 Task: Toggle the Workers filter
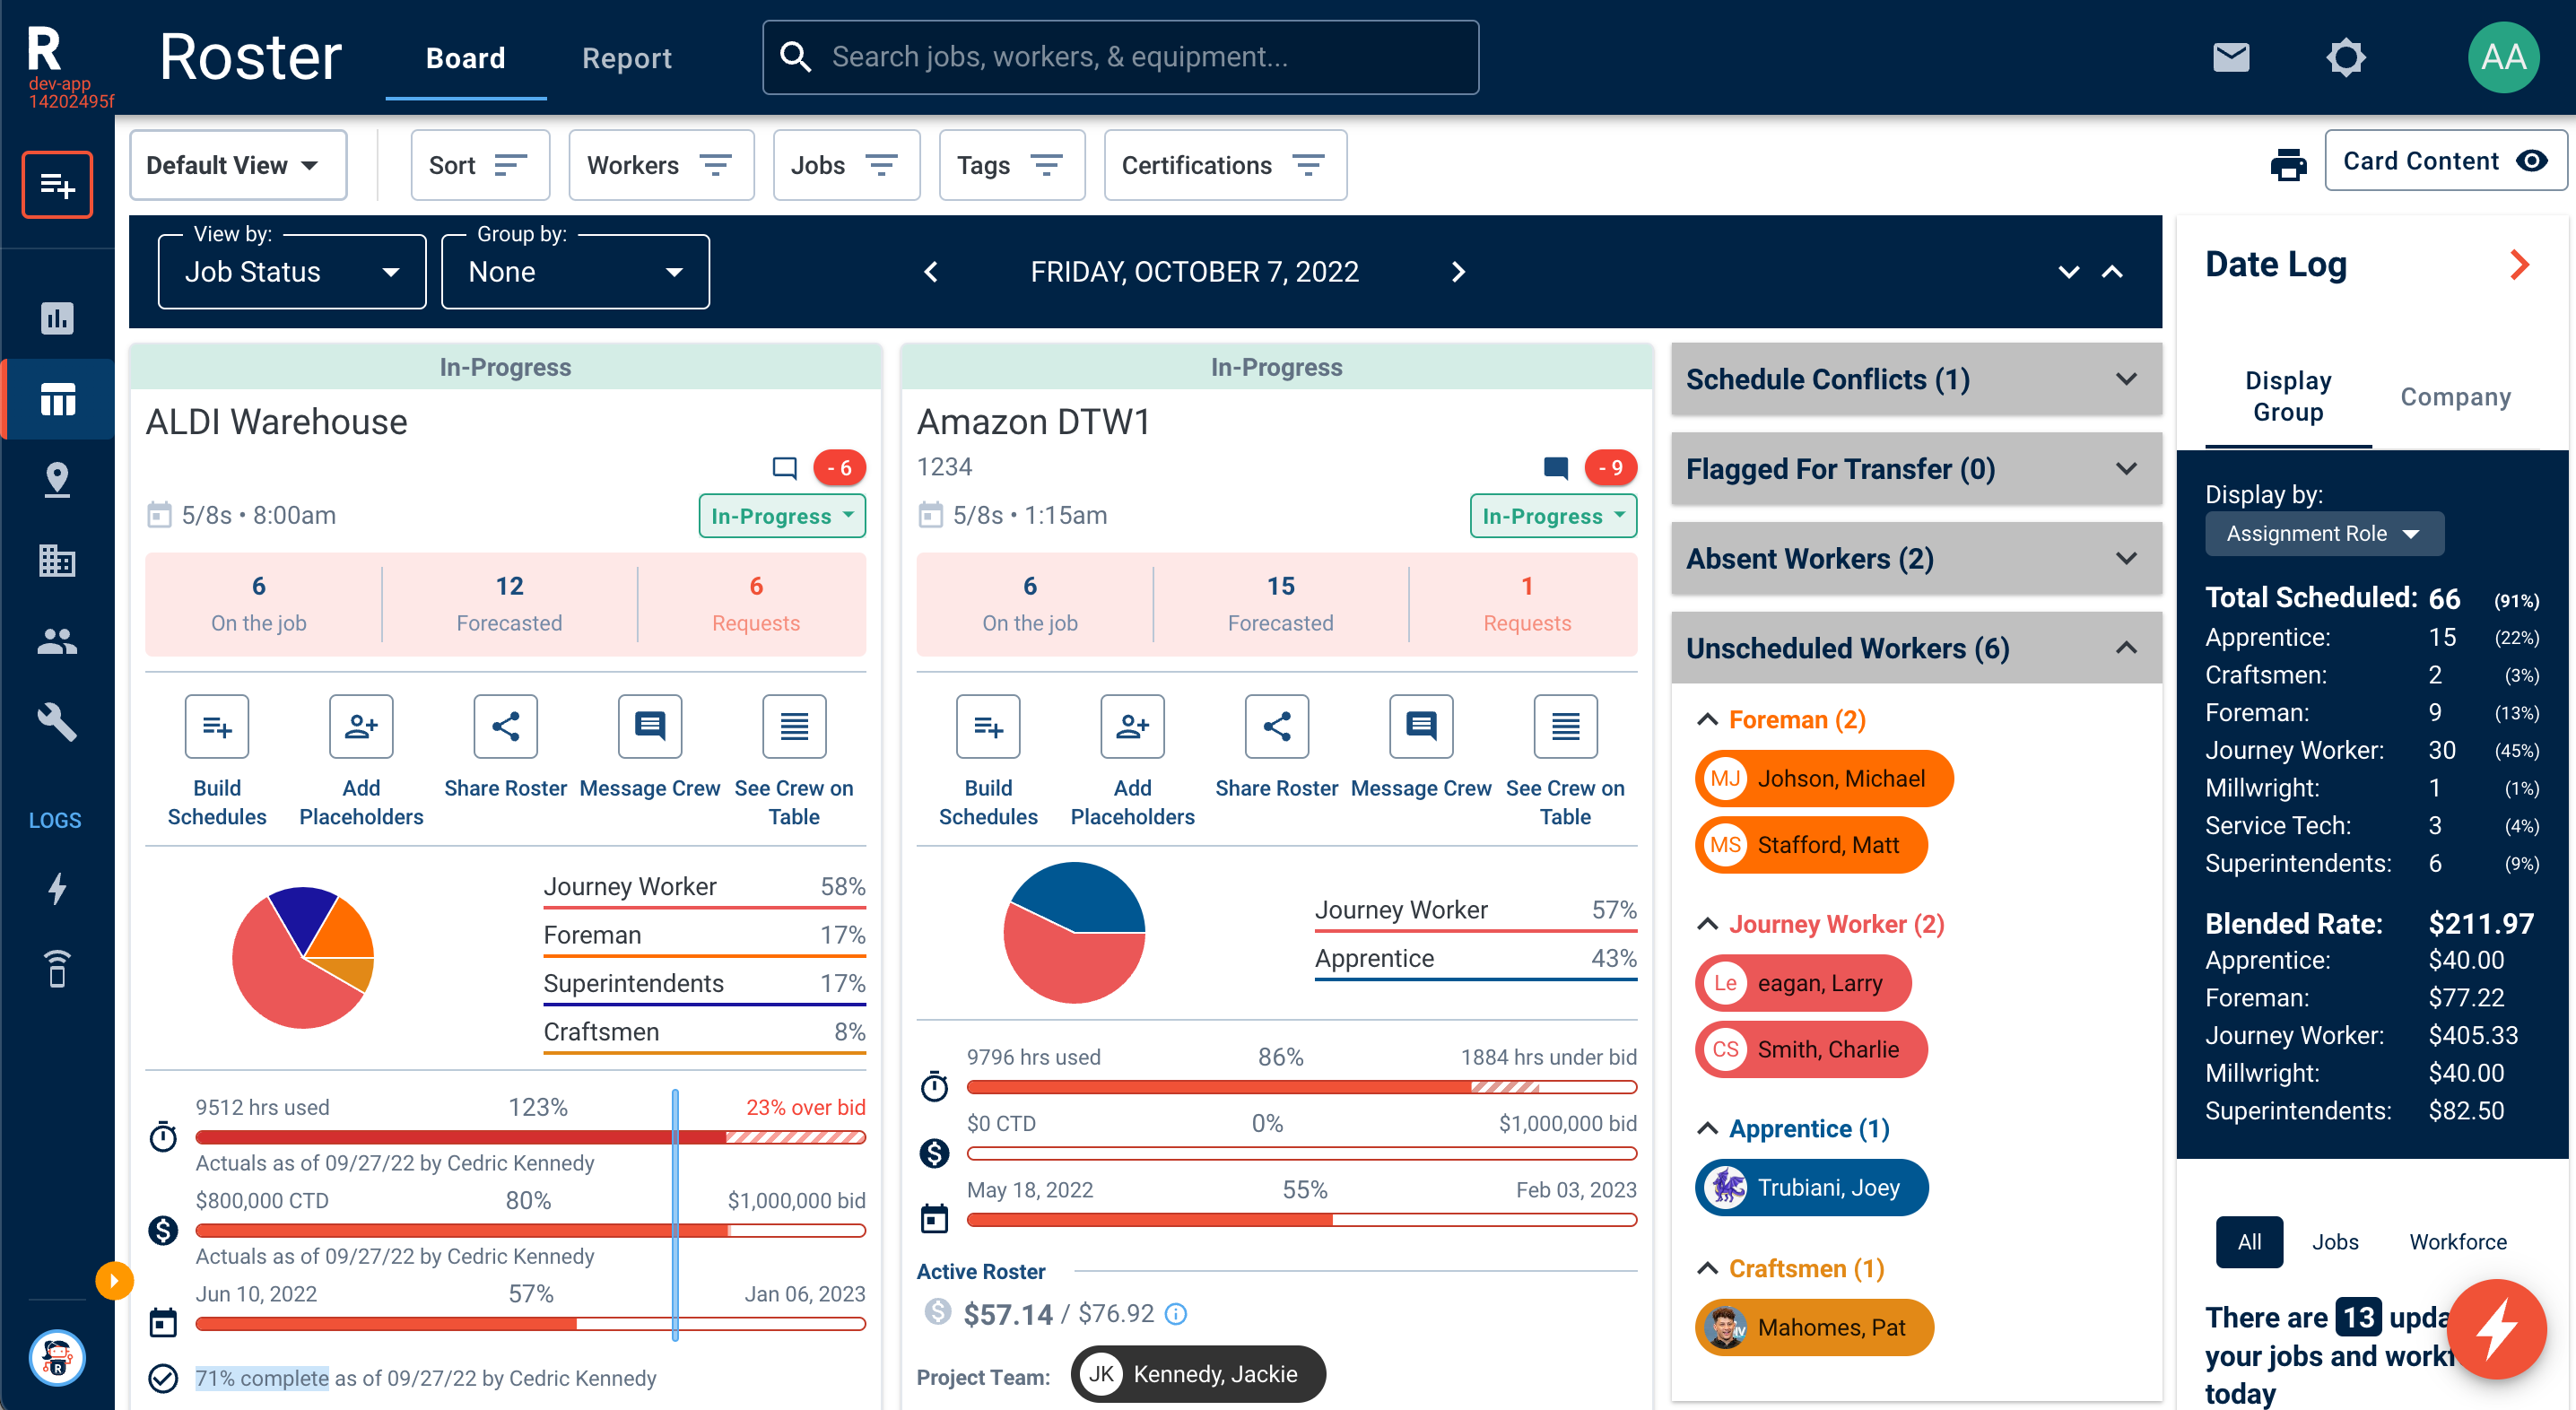[661, 165]
